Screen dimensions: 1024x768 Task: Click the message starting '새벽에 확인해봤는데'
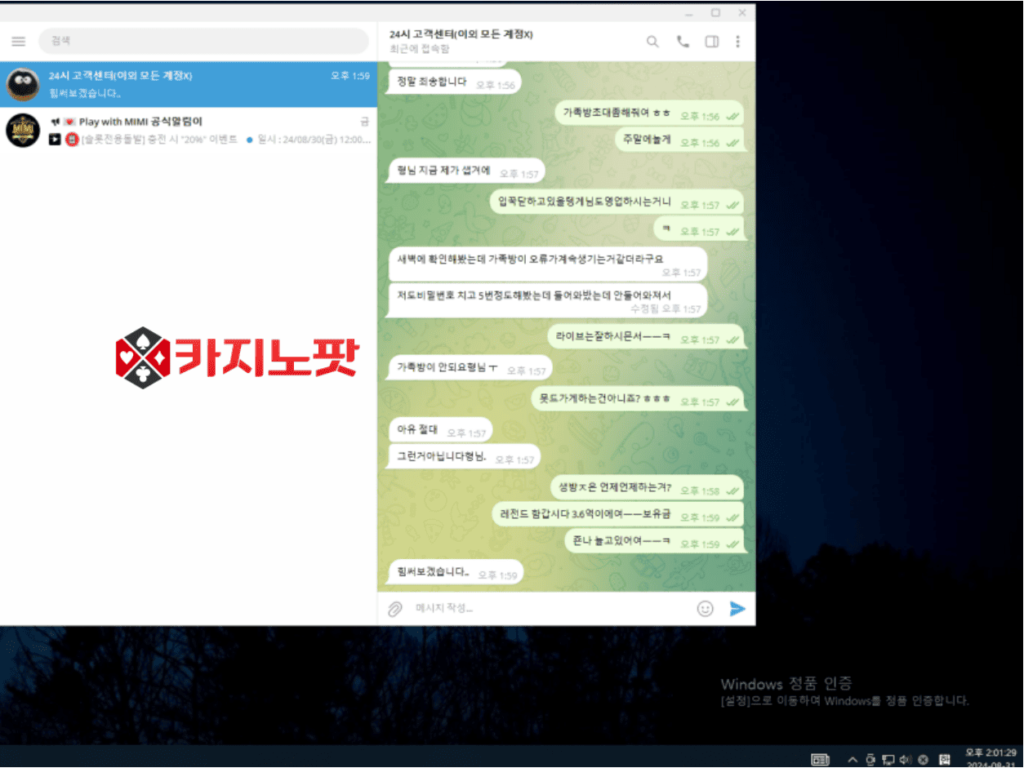[548, 264]
